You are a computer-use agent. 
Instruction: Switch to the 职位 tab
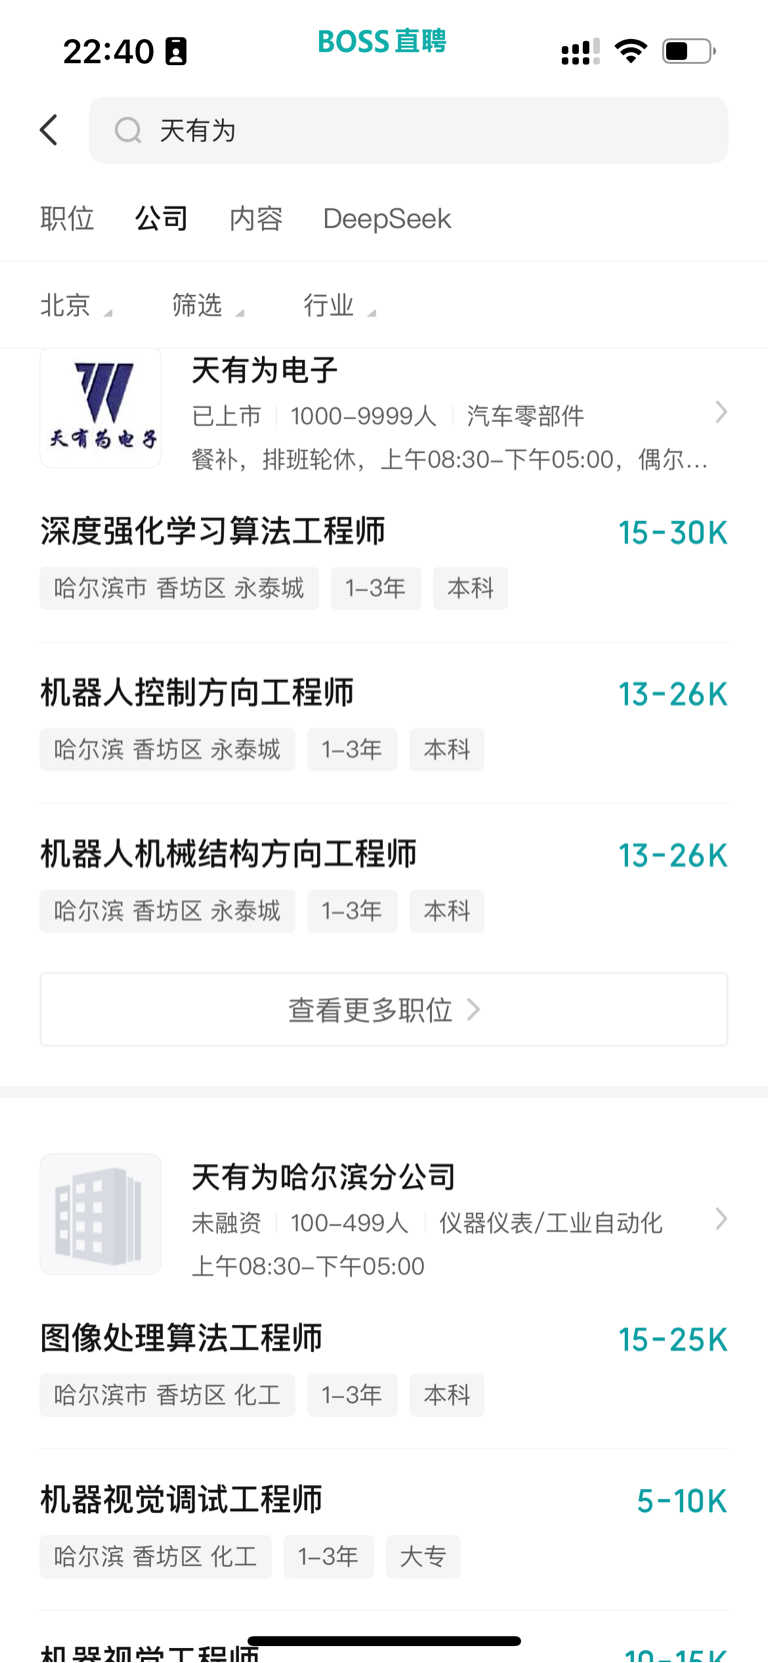point(67,218)
